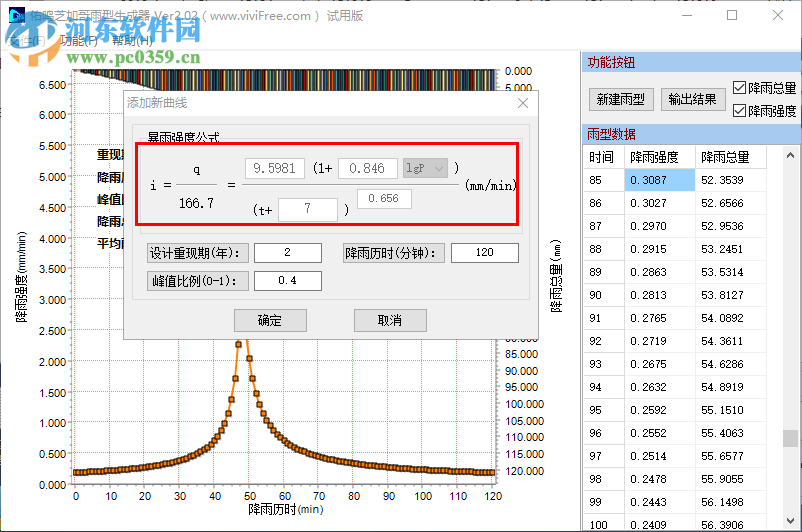Screen dimensions: 802x532
Task: Click the 新建雨型 button
Action: [x=621, y=99]
